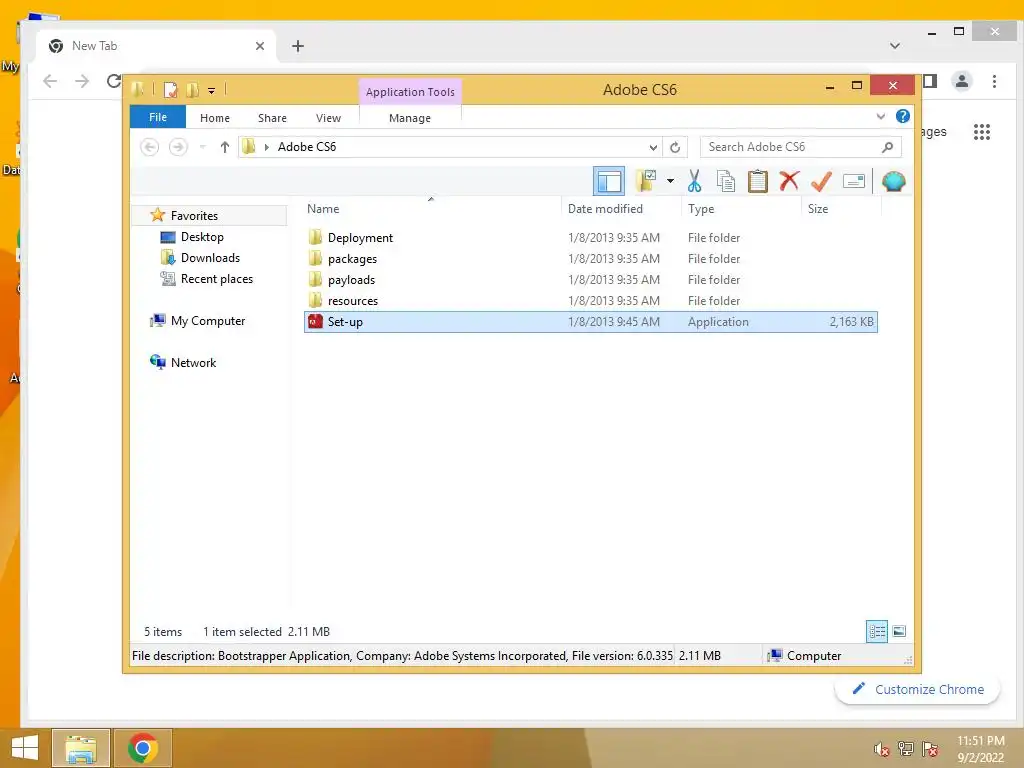
Task: Sort by the Name column header
Action: [x=431, y=208]
